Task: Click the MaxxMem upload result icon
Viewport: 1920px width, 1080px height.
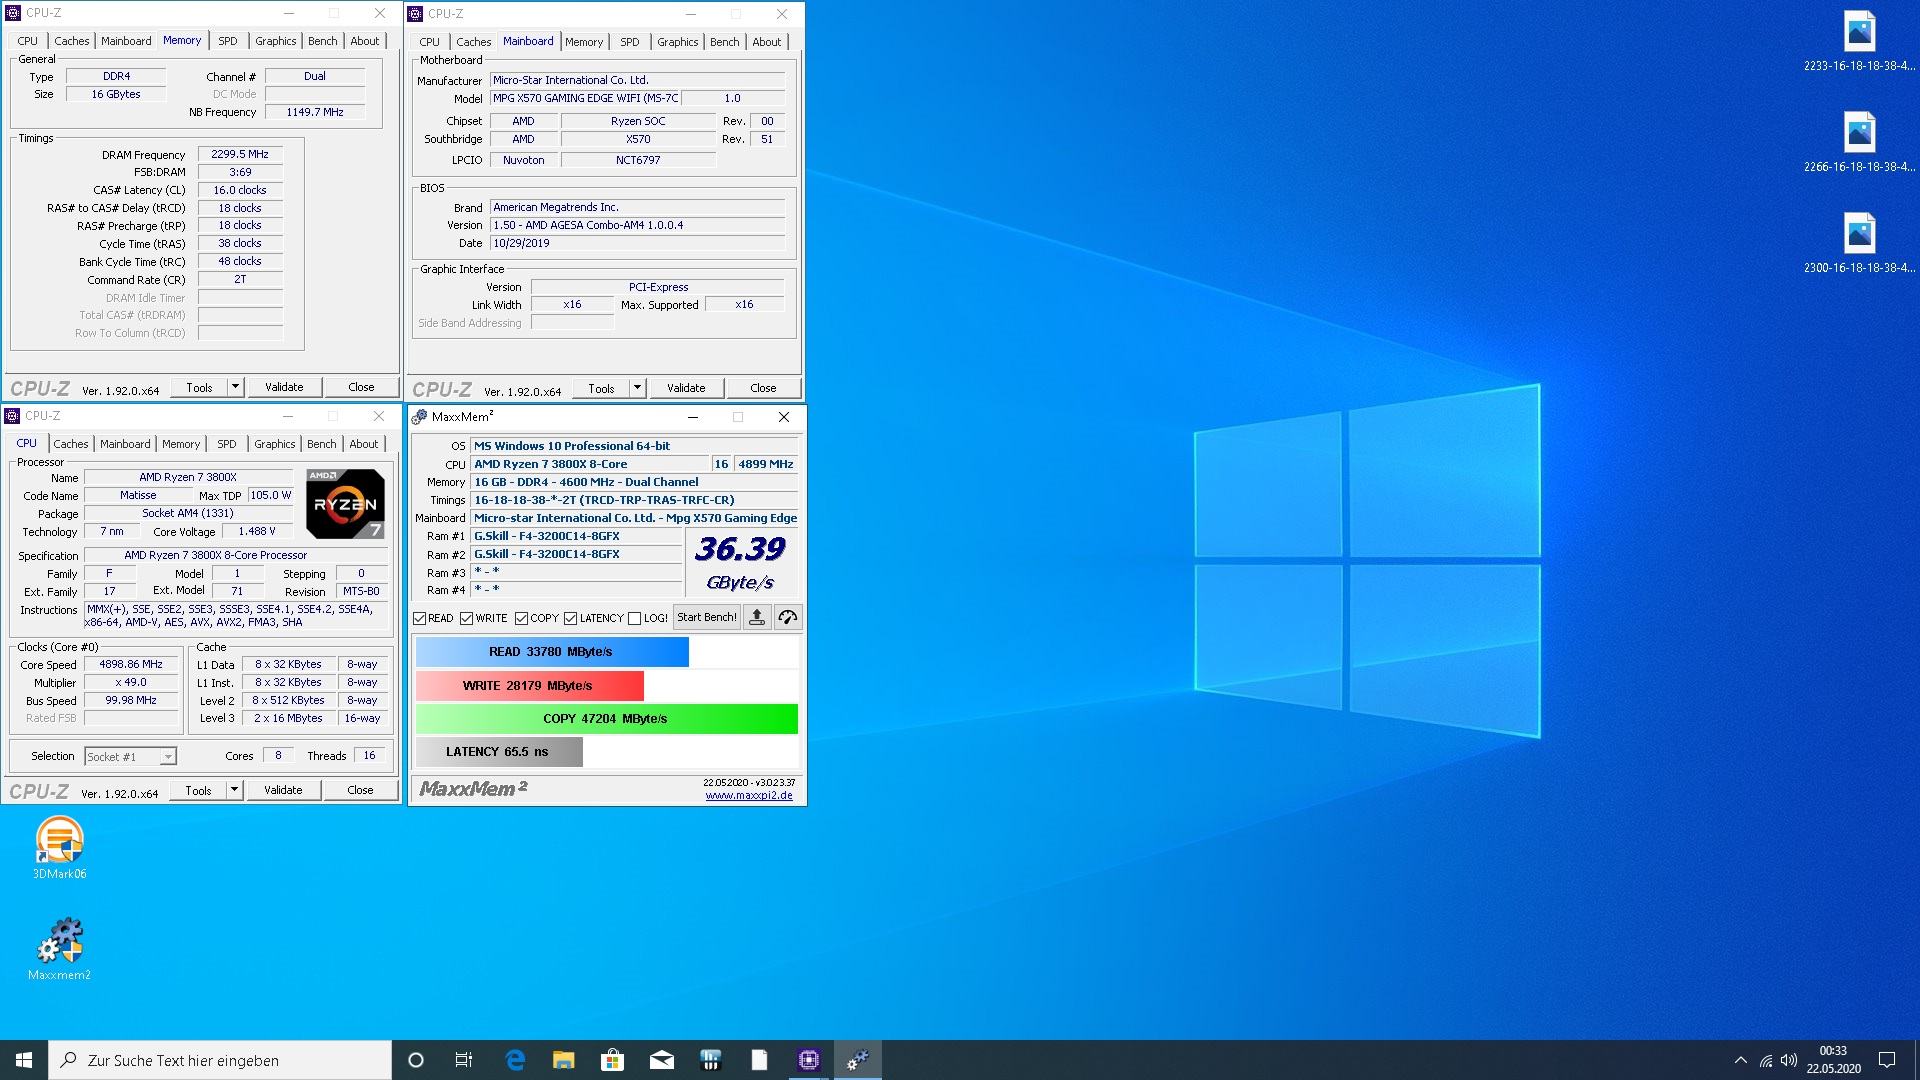Action: (x=757, y=617)
